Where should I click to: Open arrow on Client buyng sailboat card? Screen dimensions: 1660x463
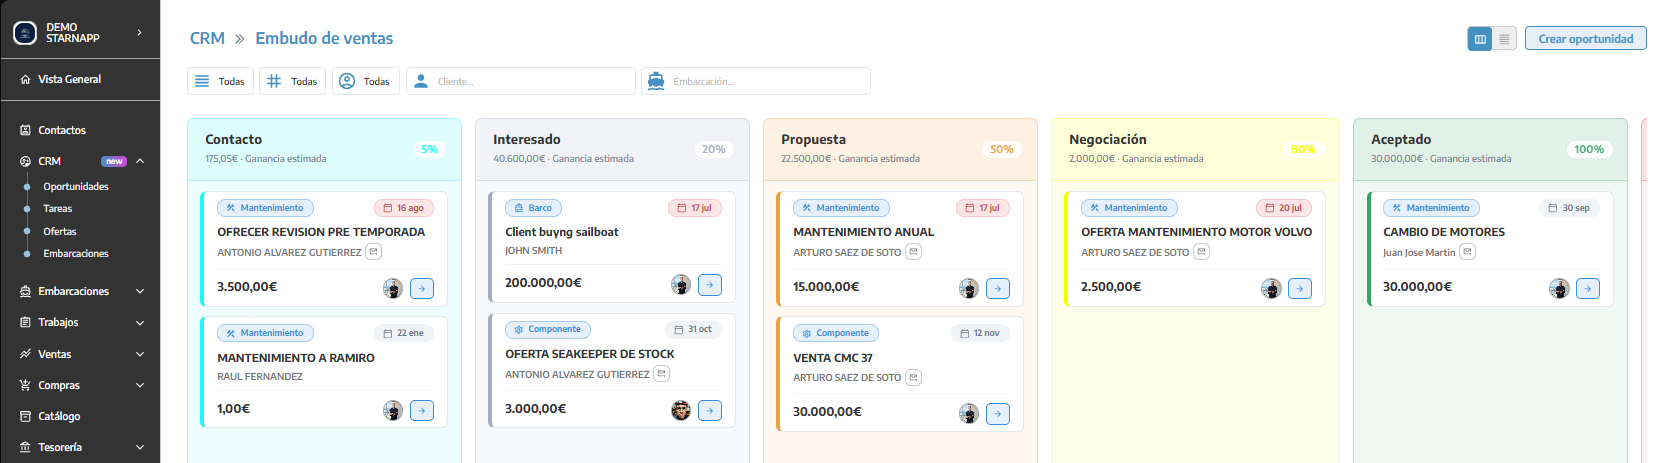click(710, 285)
